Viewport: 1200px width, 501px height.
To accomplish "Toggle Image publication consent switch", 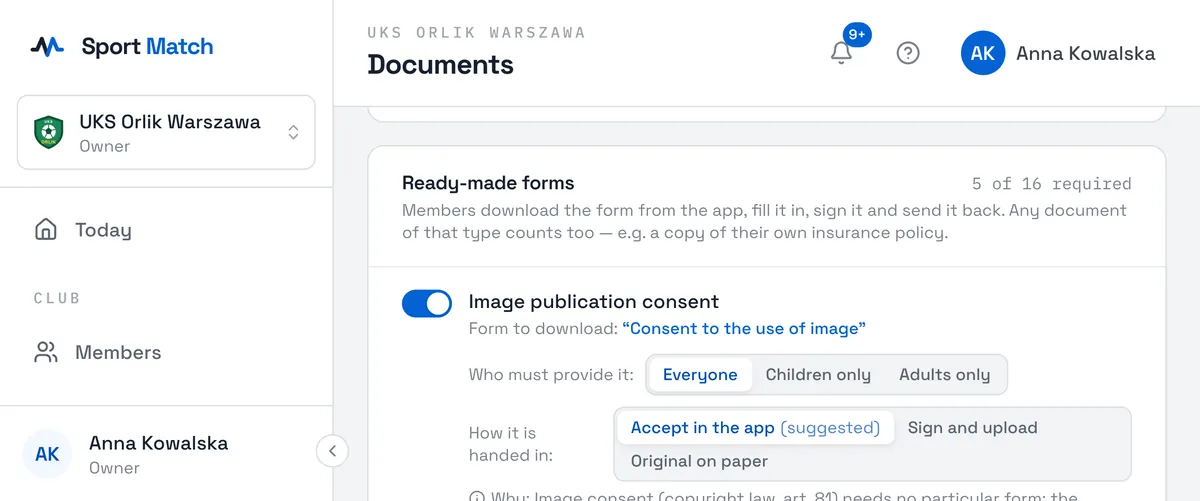I will 427,303.
